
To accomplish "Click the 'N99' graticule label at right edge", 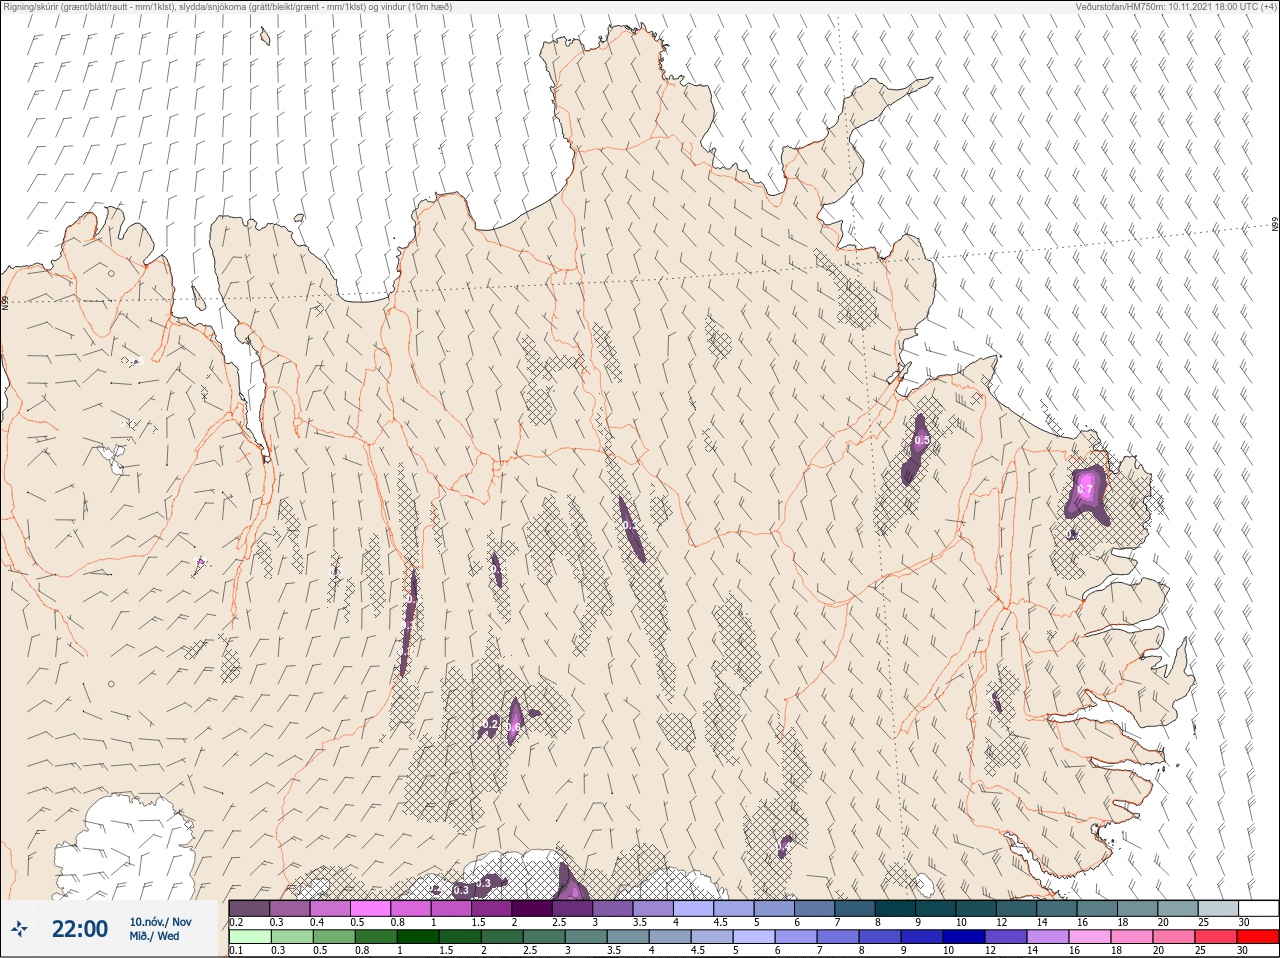I will pyautogui.click(x=1275, y=225).
